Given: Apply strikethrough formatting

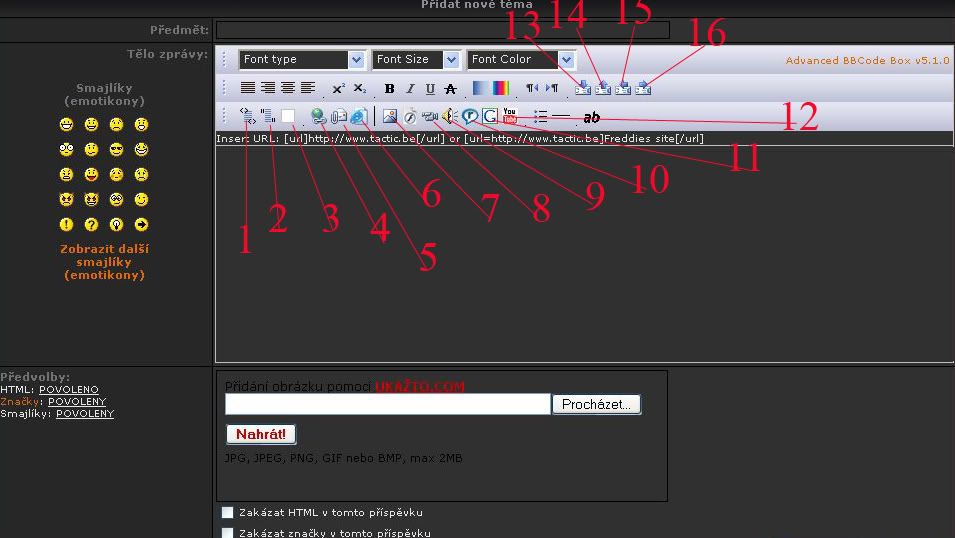Looking at the screenshot, I should point(450,89).
